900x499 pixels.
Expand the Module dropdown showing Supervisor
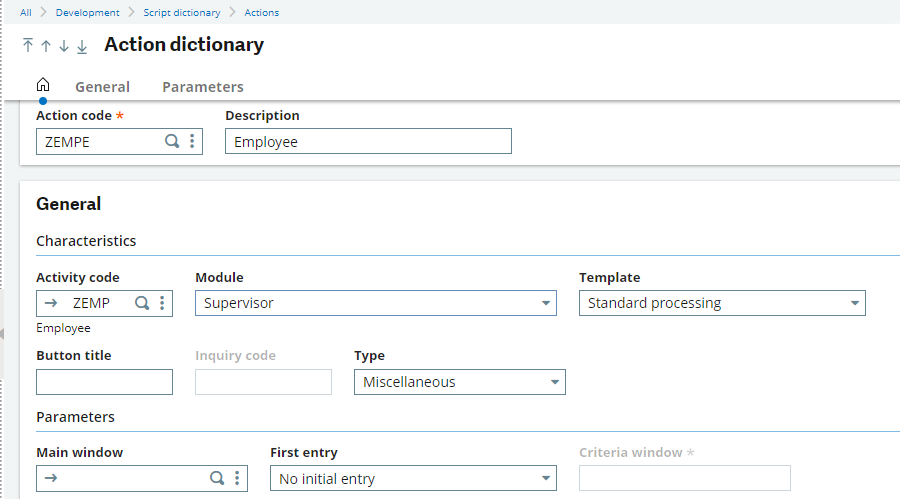pyautogui.click(x=376, y=303)
